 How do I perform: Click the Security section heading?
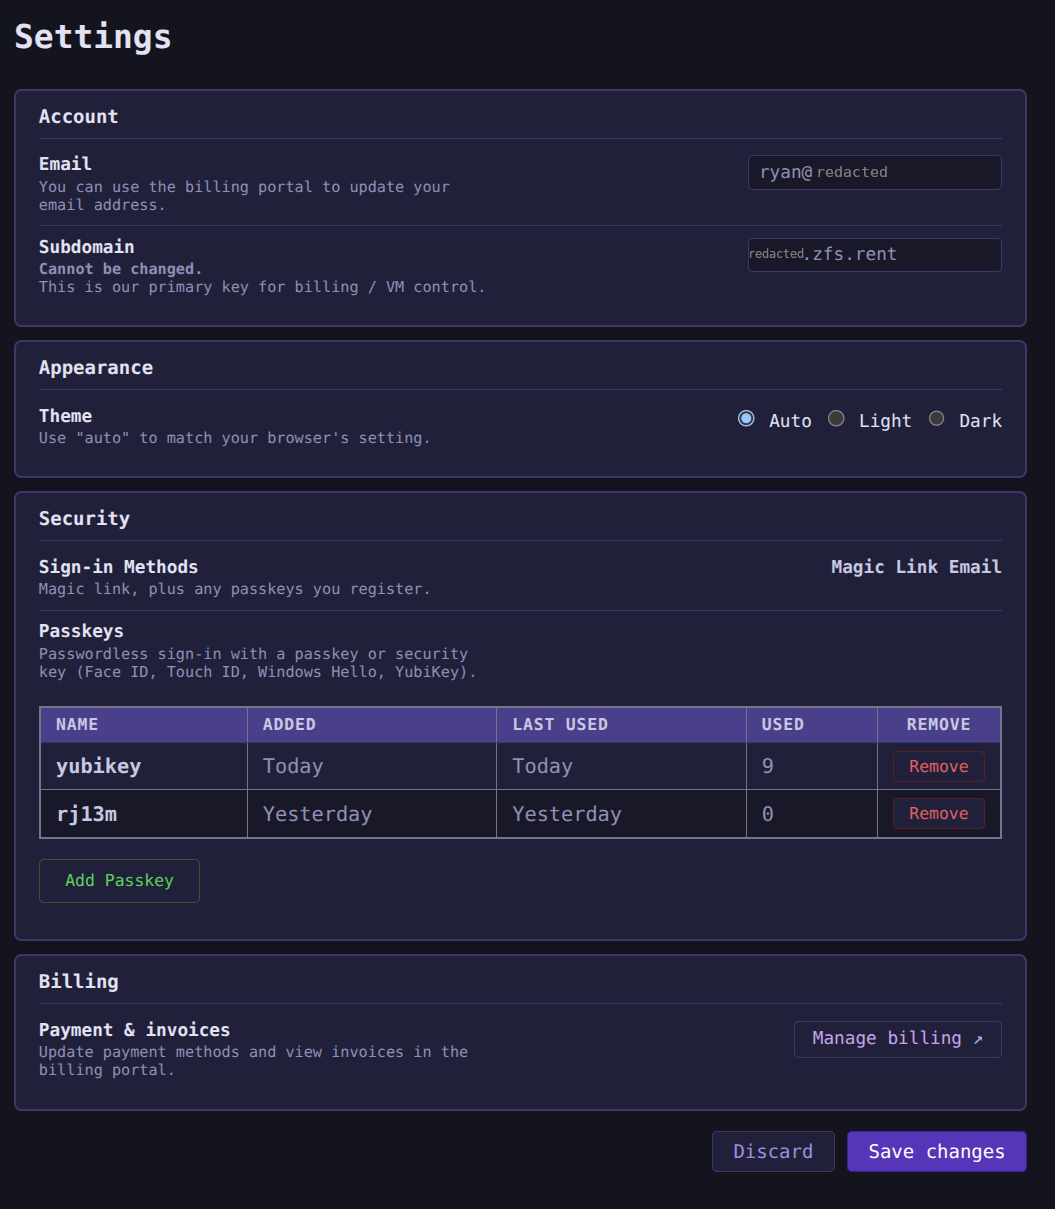[84, 519]
